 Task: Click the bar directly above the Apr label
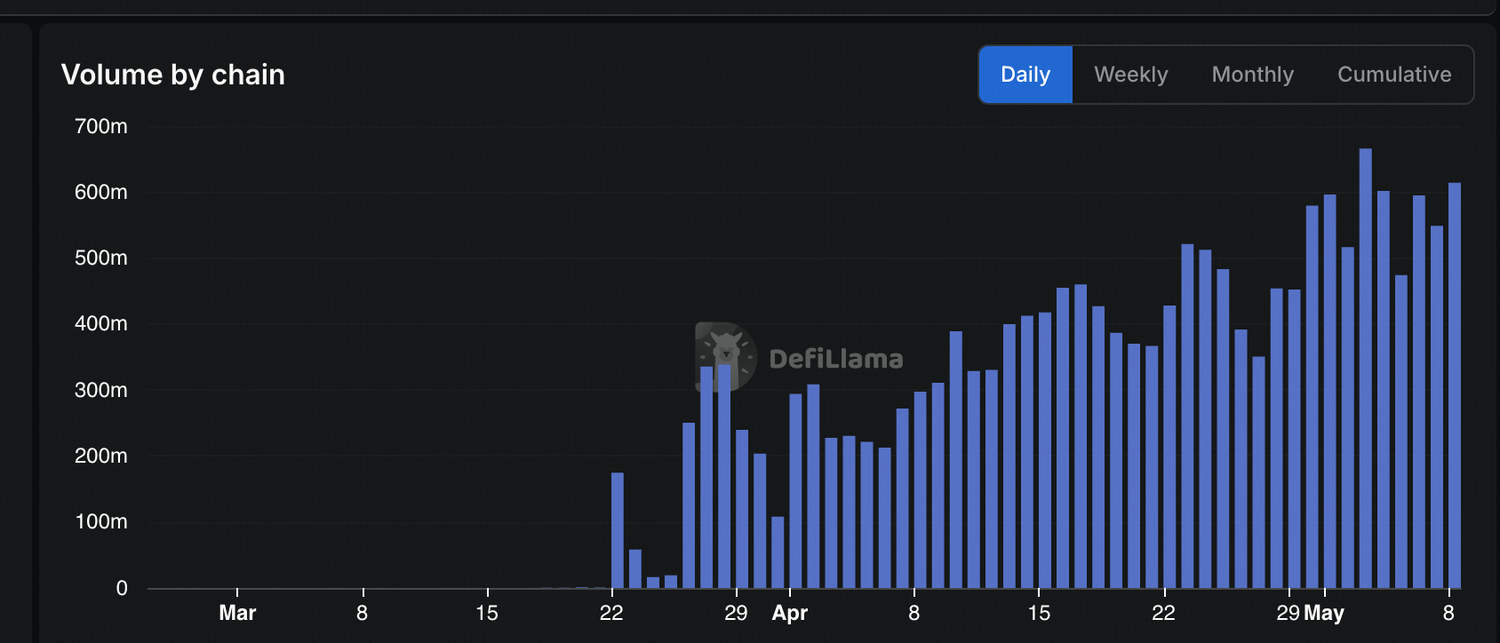pyautogui.click(x=795, y=491)
